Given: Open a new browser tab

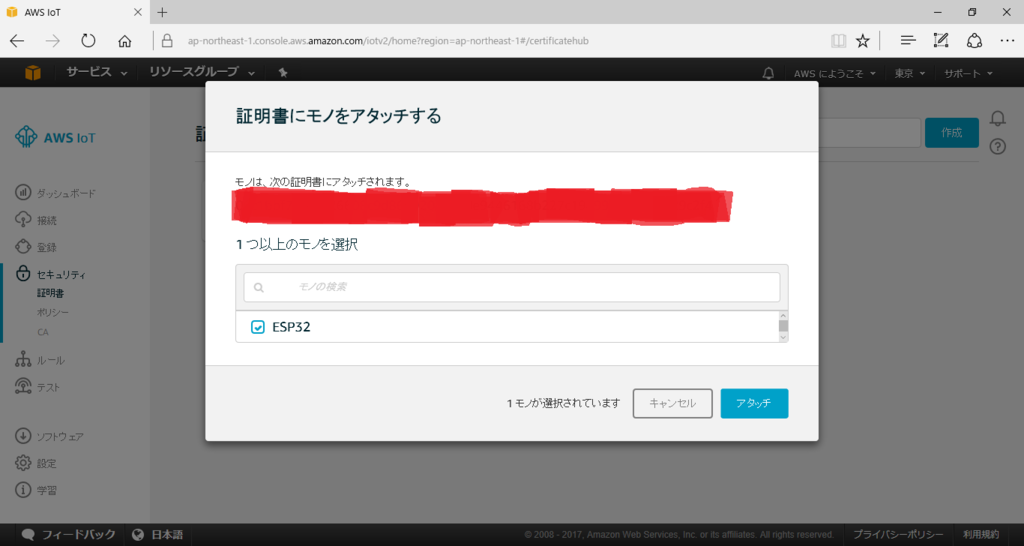Looking at the screenshot, I should tap(163, 12).
